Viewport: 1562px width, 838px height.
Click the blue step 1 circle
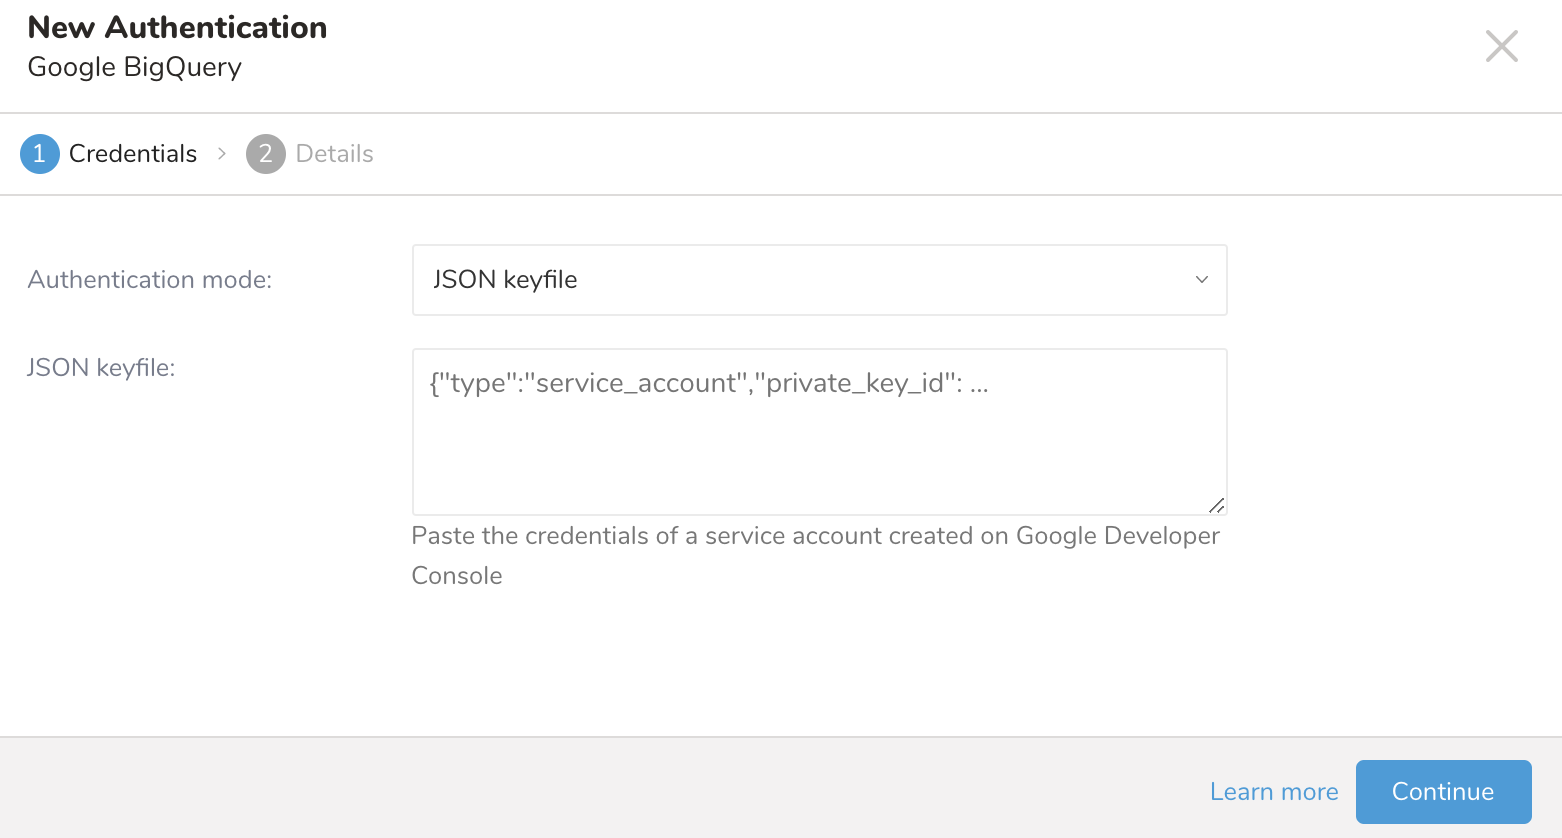click(x=39, y=154)
